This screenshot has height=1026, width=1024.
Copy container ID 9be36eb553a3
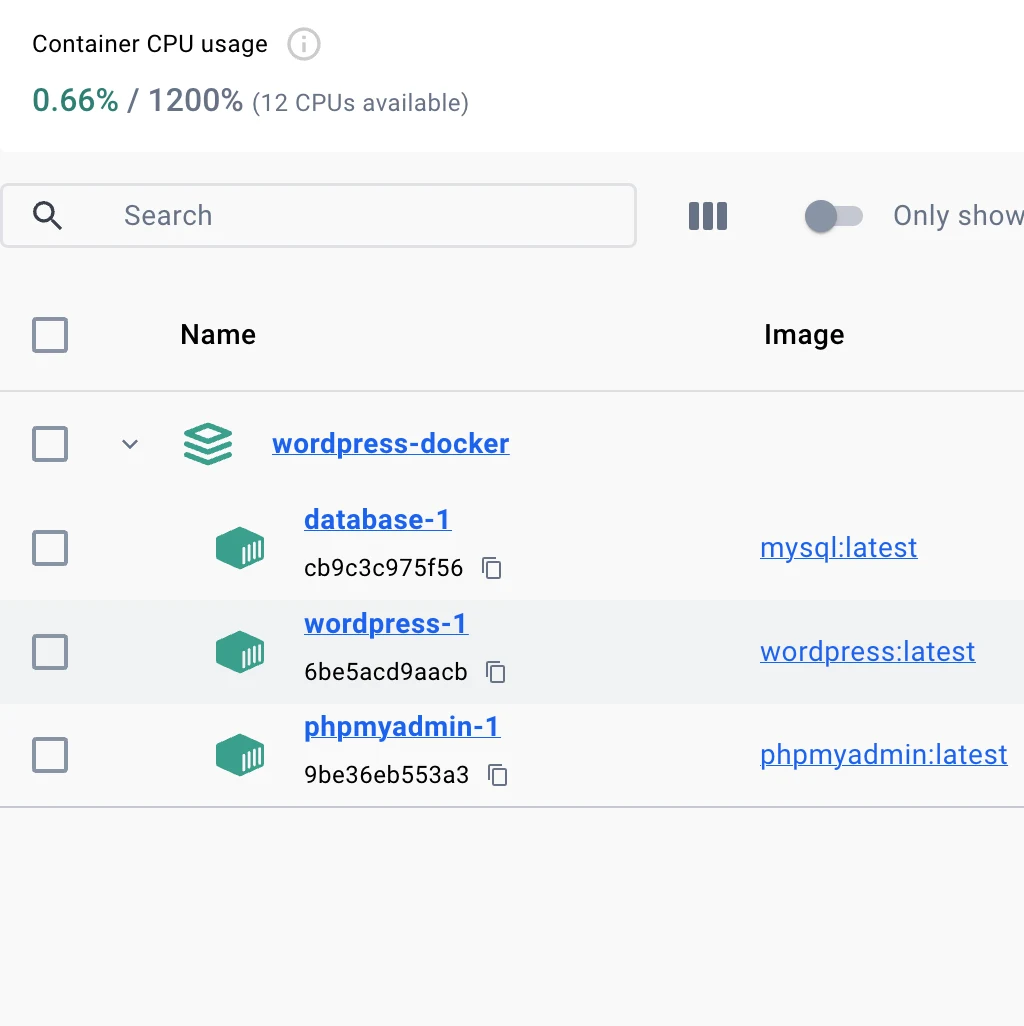tap(498, 775)
